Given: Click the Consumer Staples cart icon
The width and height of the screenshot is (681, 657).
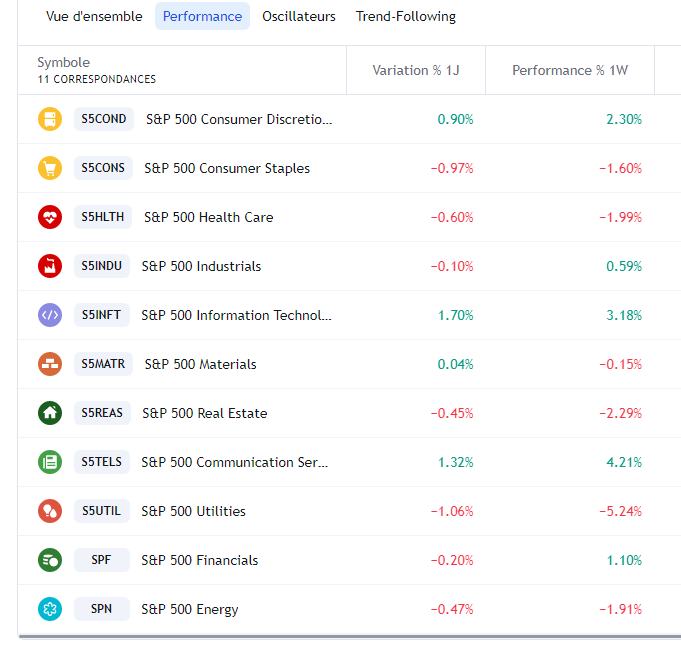Looking at the screenshot, I should pos(50,168).
